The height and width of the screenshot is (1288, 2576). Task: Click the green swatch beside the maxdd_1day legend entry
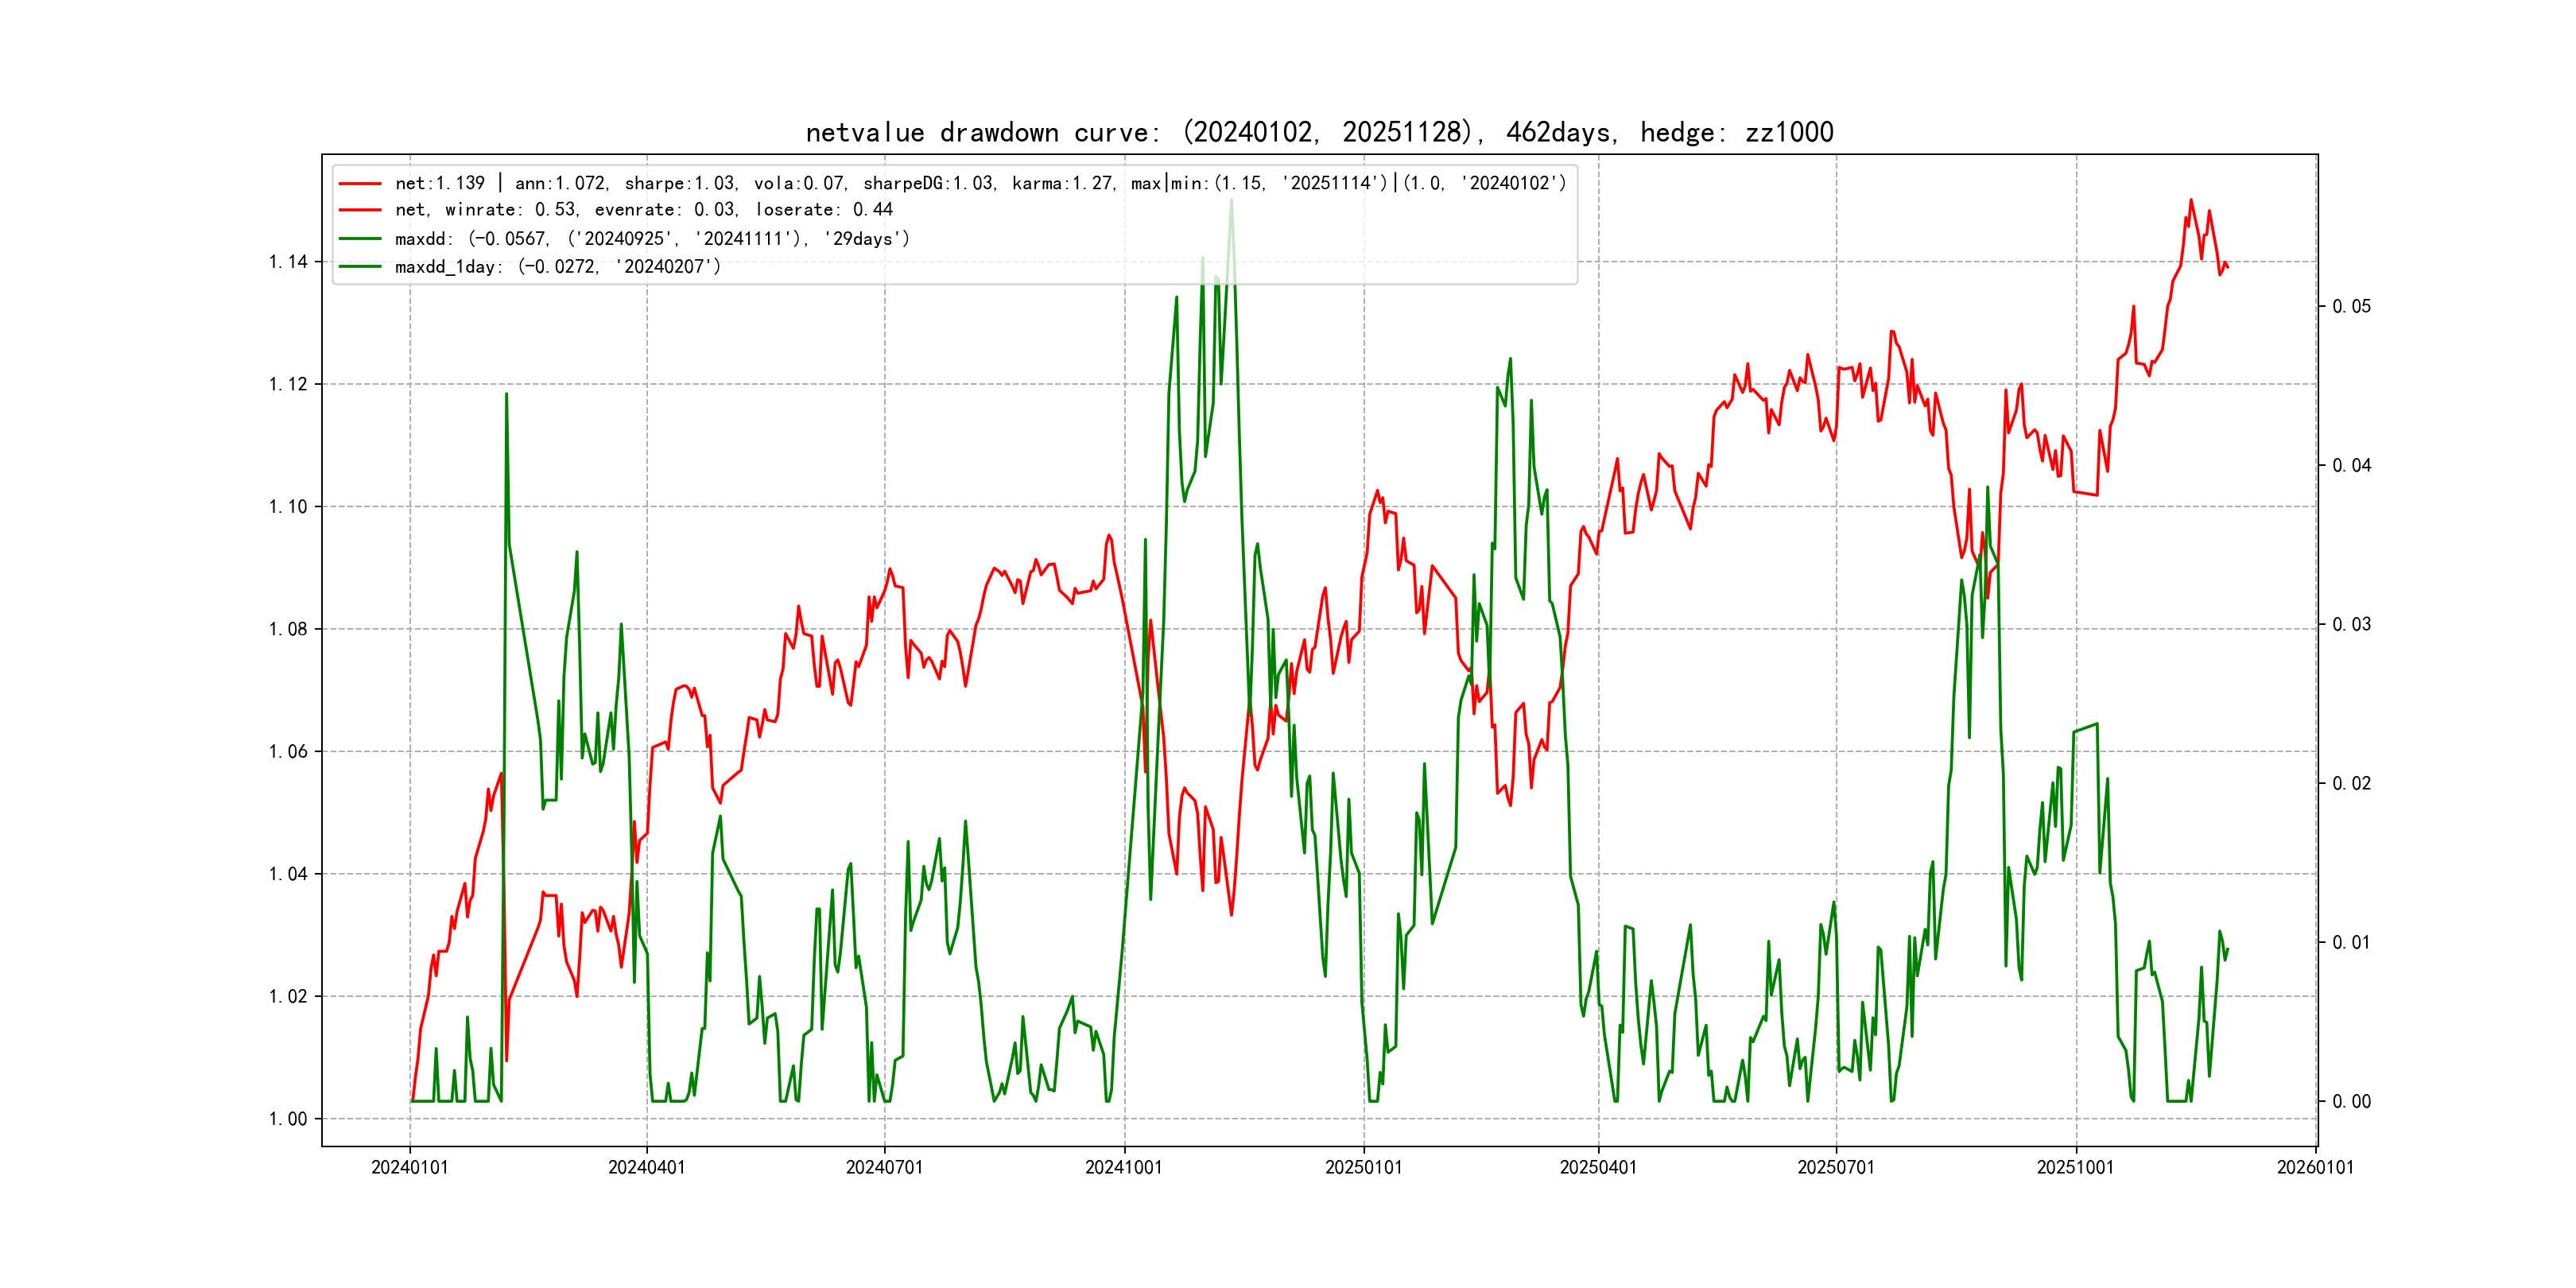tap(360, 267)
